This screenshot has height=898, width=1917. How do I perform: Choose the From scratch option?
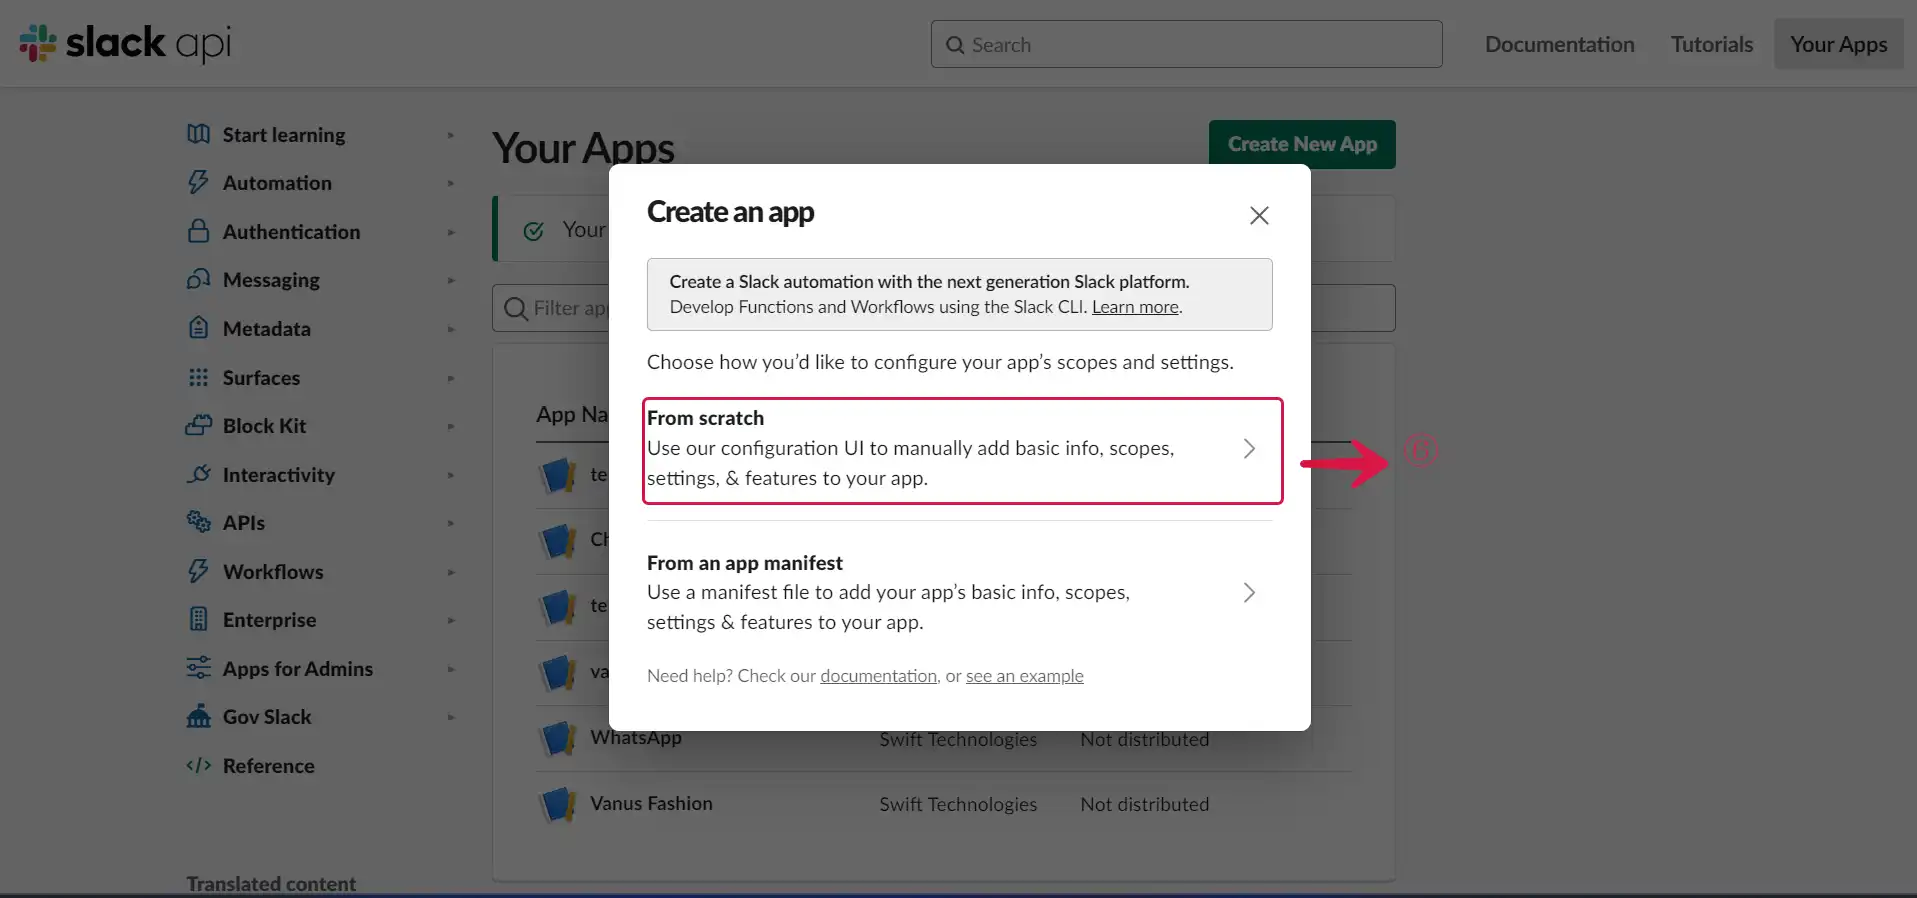(x=962, y=450)
